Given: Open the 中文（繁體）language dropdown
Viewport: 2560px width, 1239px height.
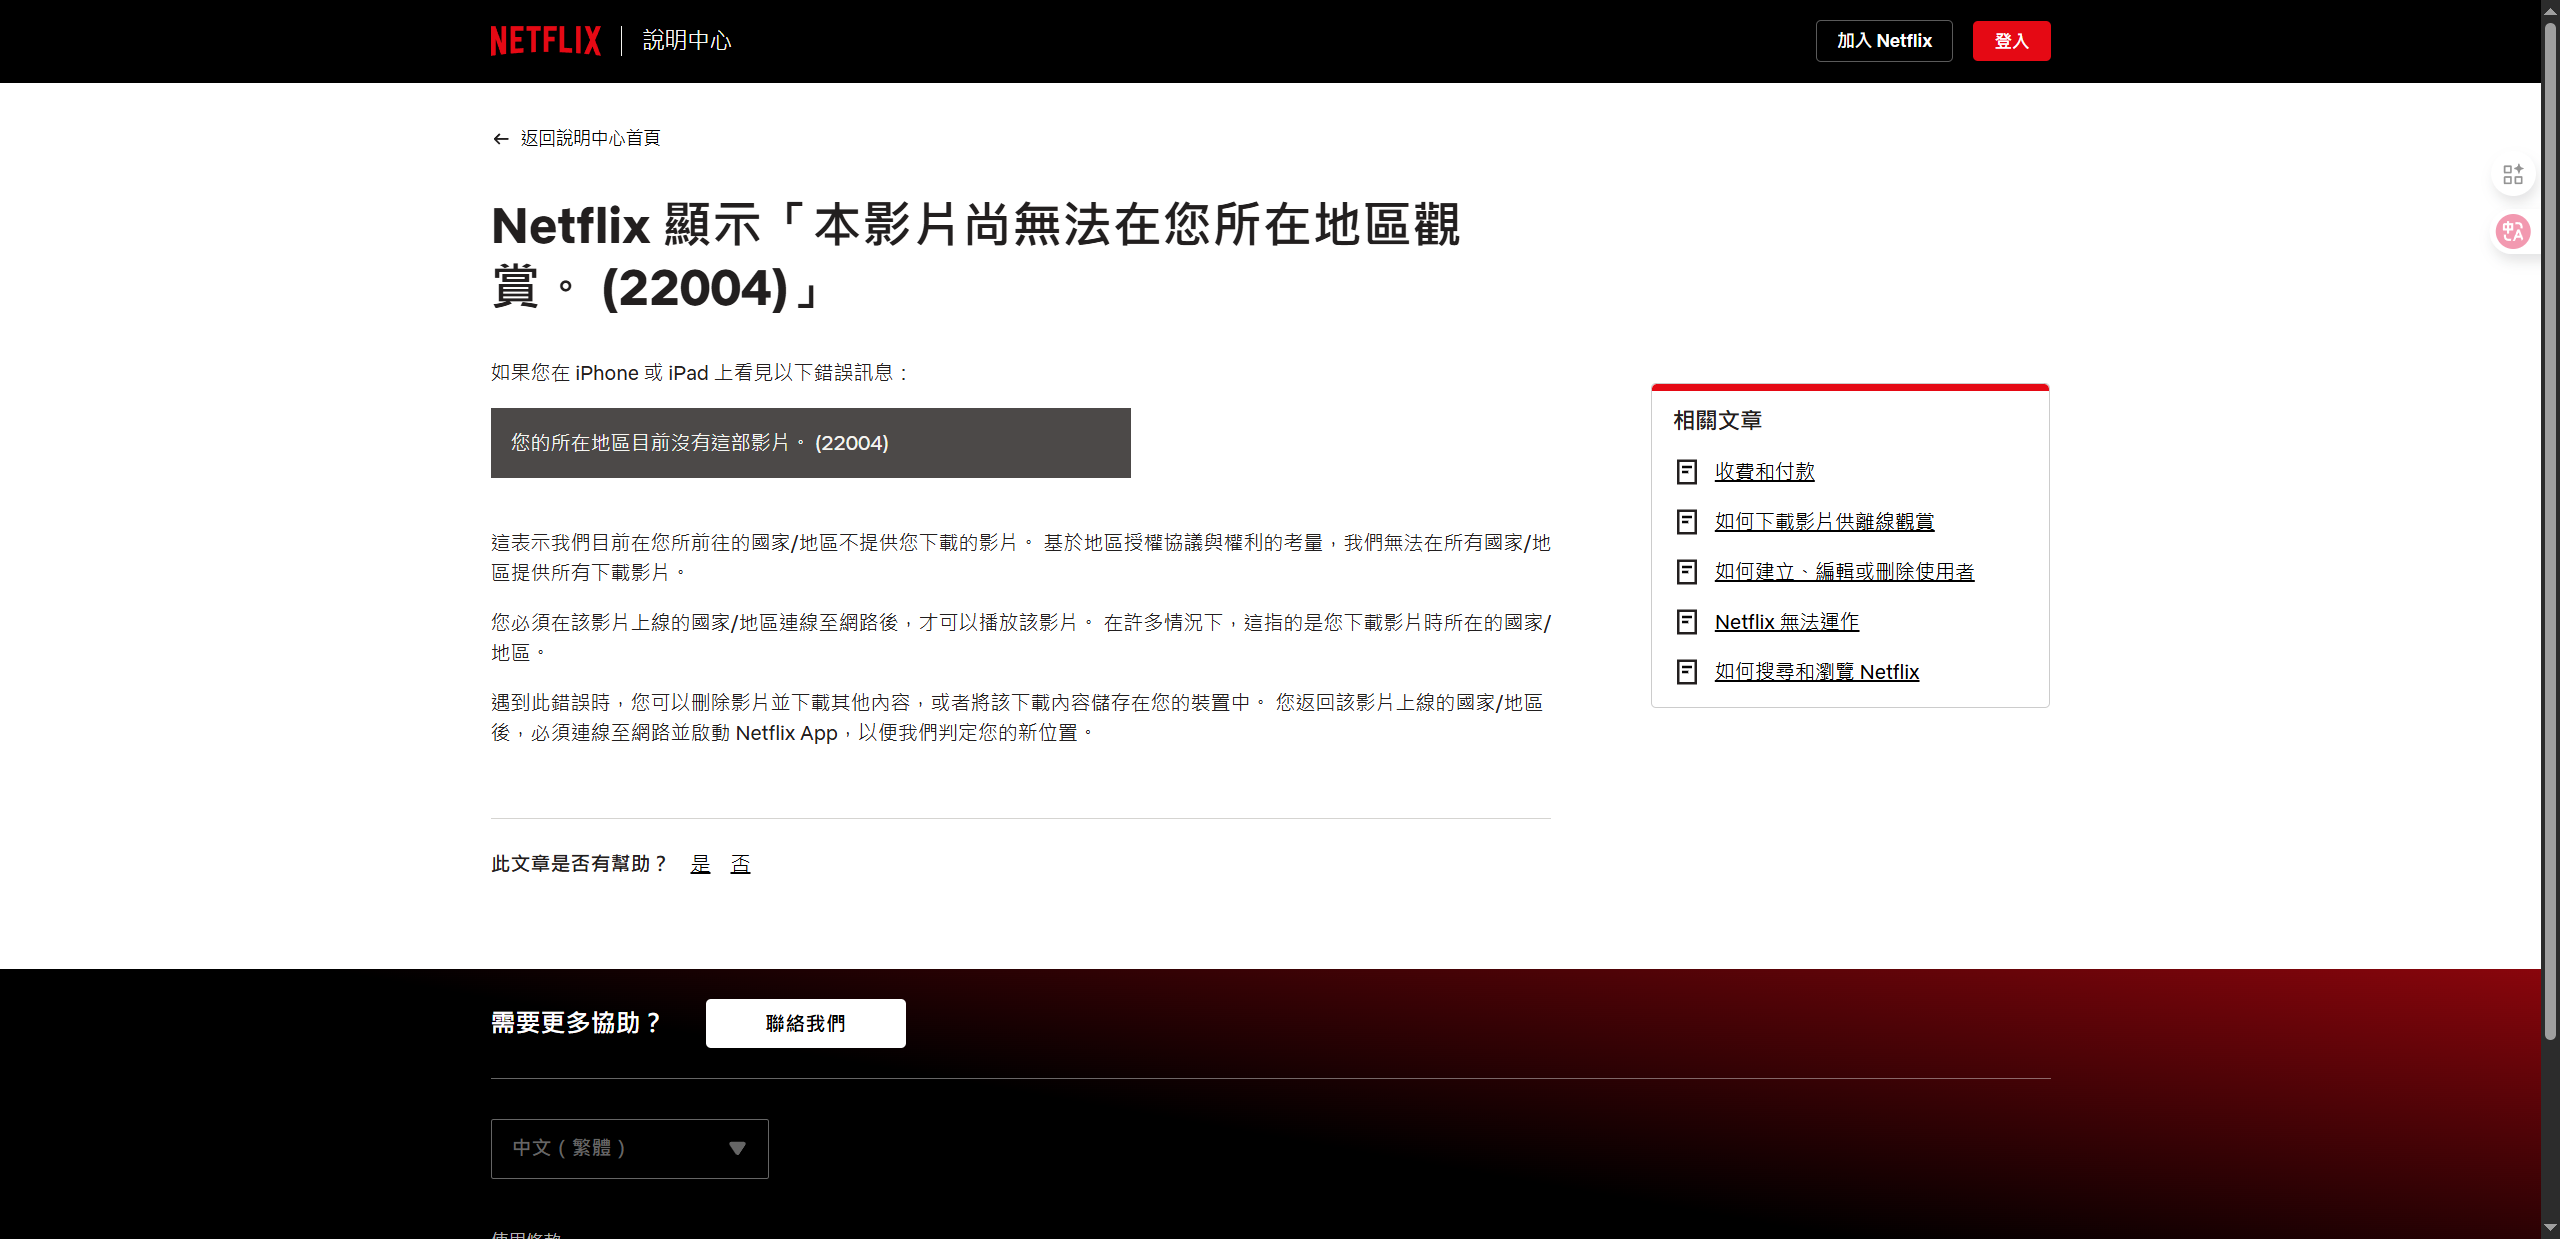Looking at the screenshot, I should click(629, 1148).
